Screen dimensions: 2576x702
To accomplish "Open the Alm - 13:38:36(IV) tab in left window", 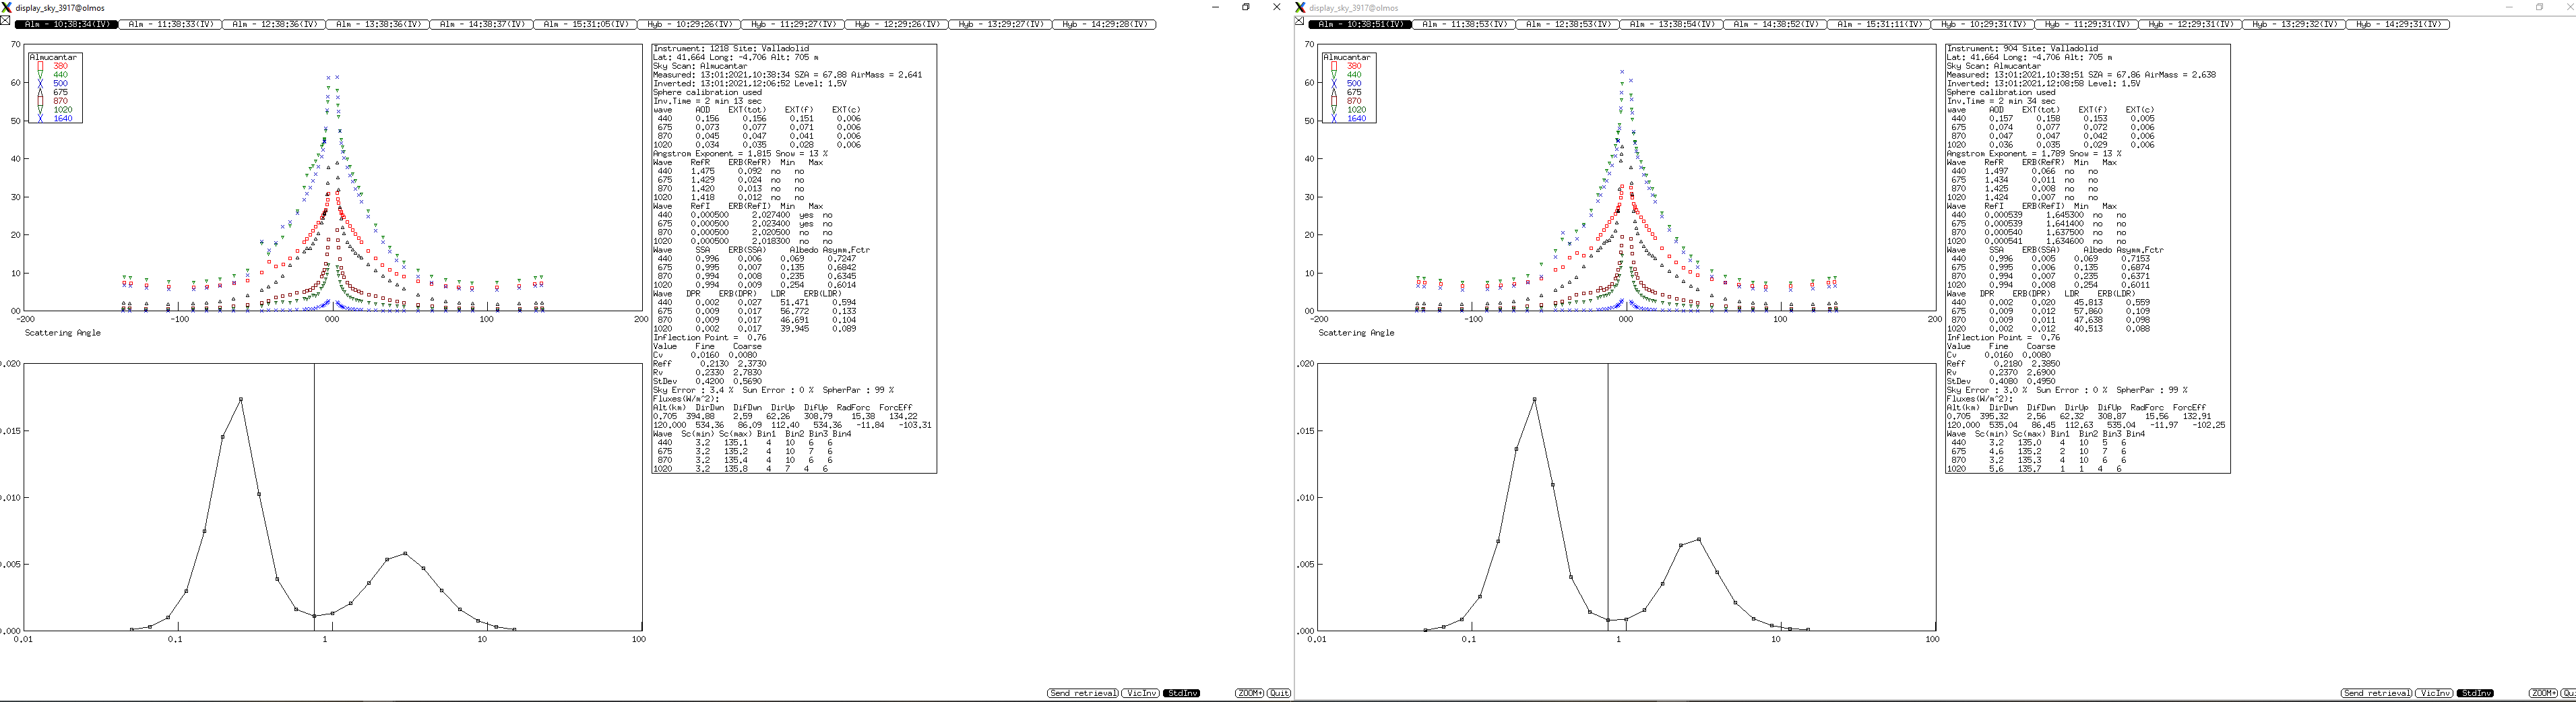I will click(x=378, y=24).
